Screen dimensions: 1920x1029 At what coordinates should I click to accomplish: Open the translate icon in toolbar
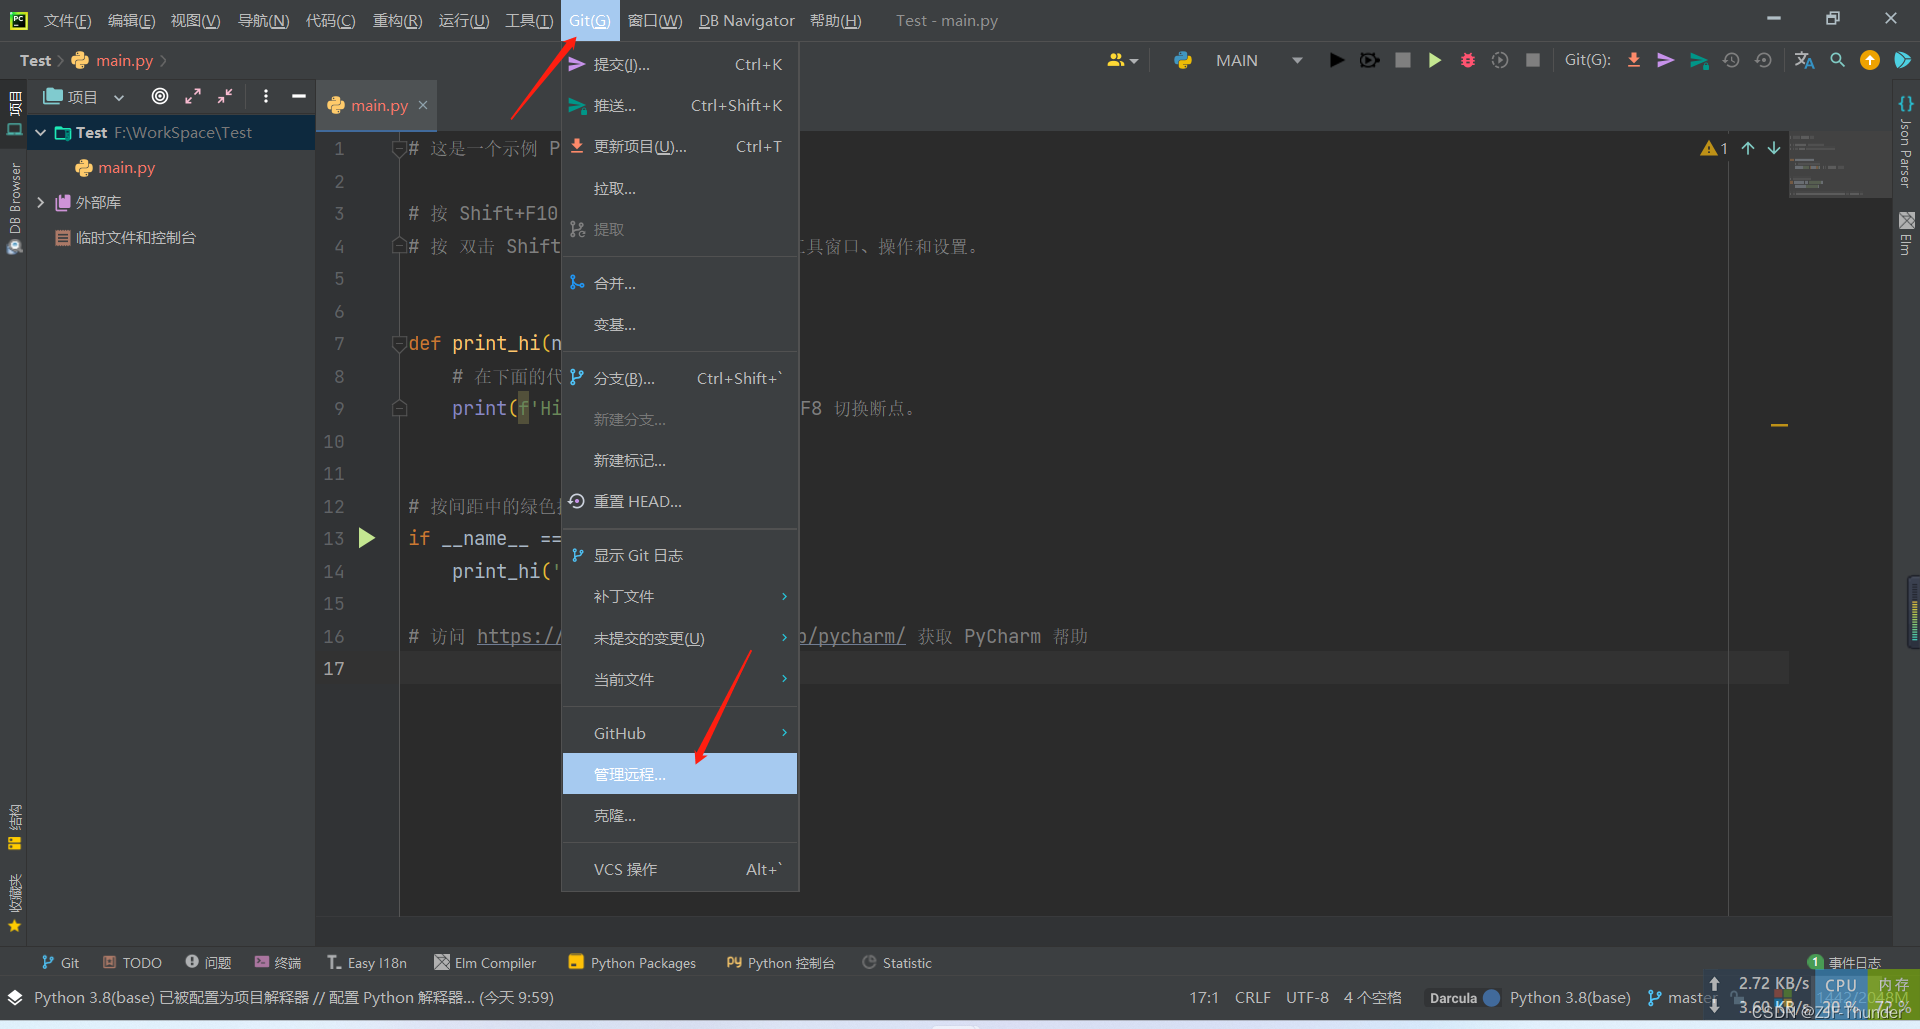tap(1804, 60)
